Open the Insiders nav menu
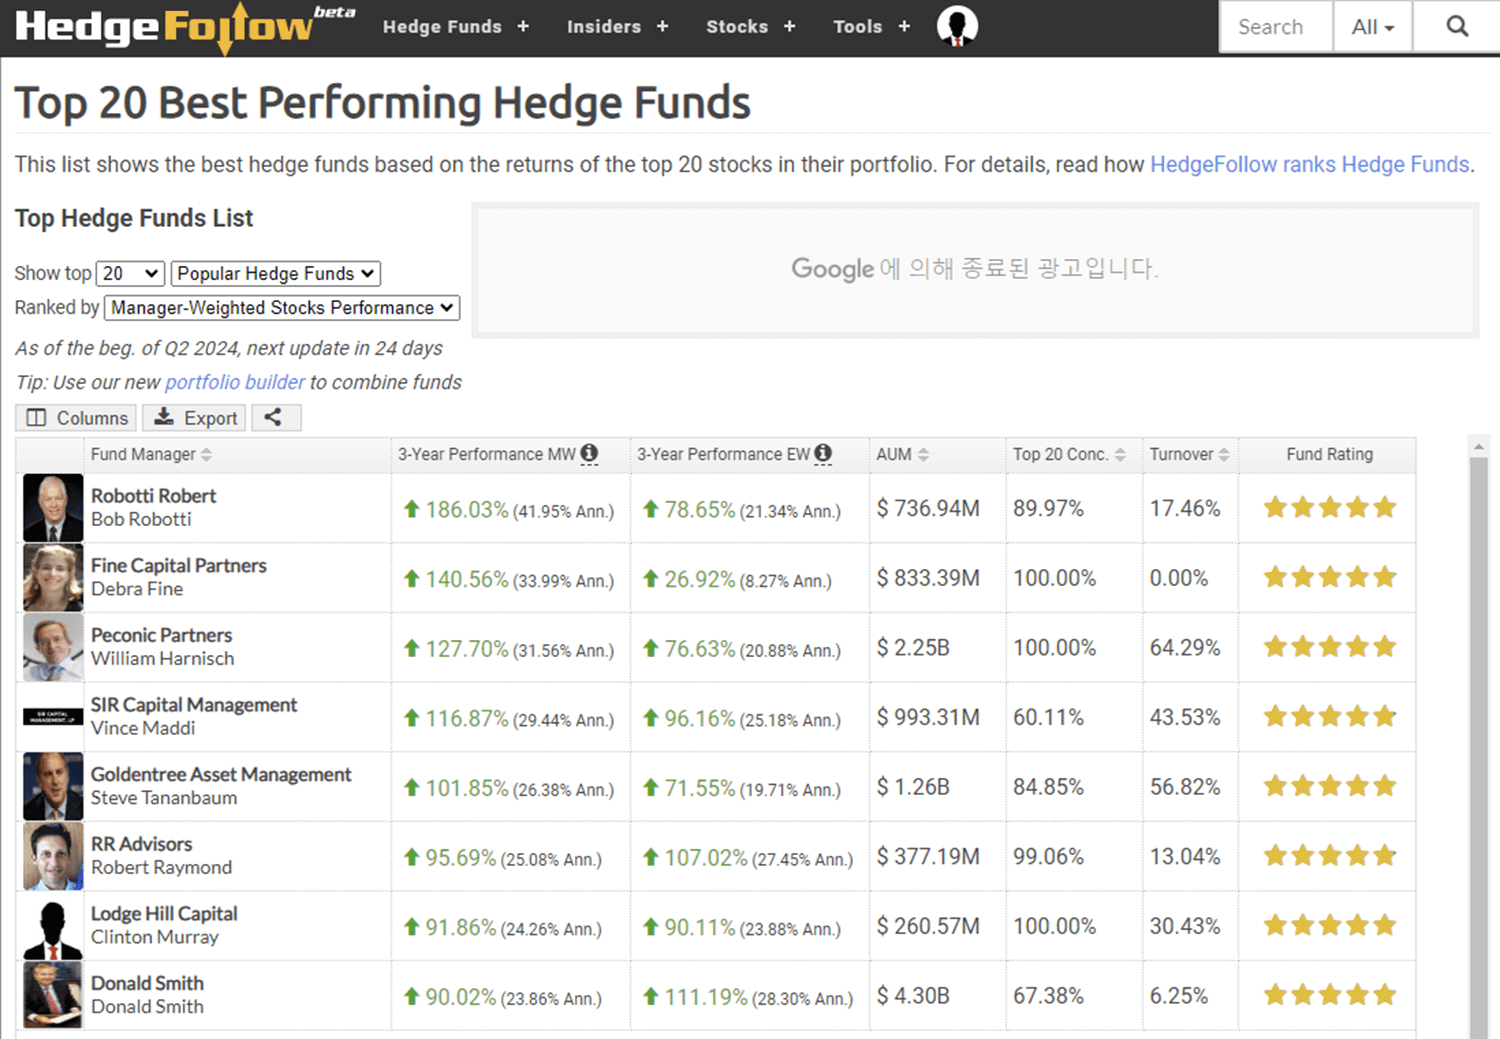Viewport: 1500px width, 1039px height. pos(617,27)
